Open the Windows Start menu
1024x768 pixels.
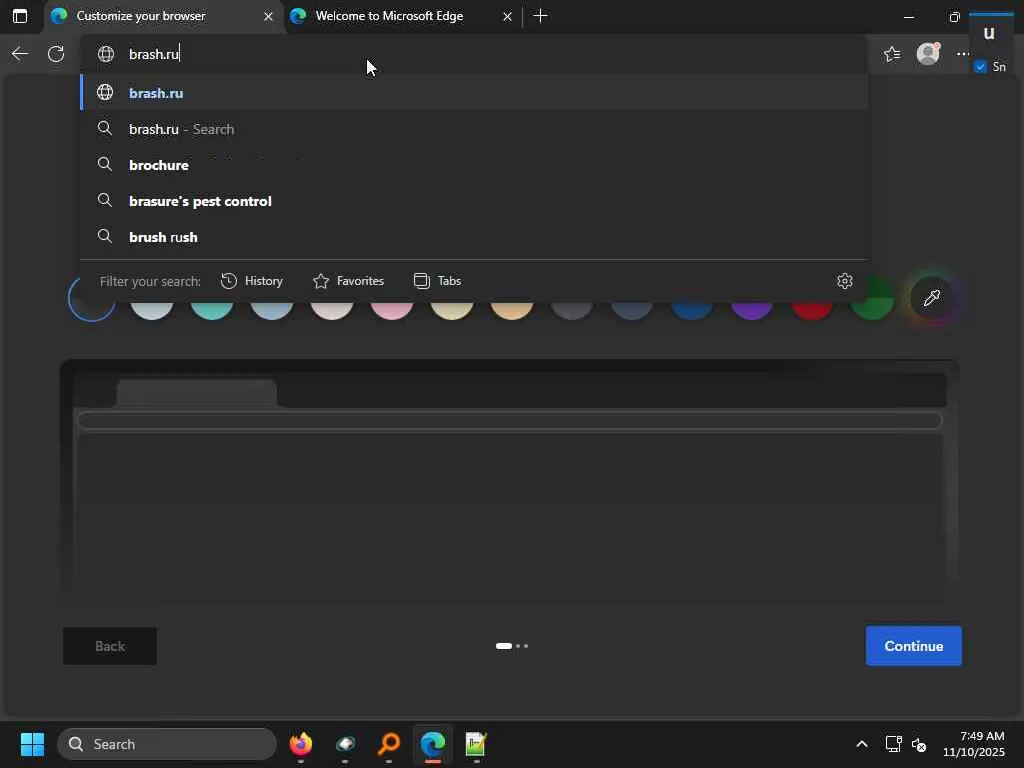click(32, 744)
